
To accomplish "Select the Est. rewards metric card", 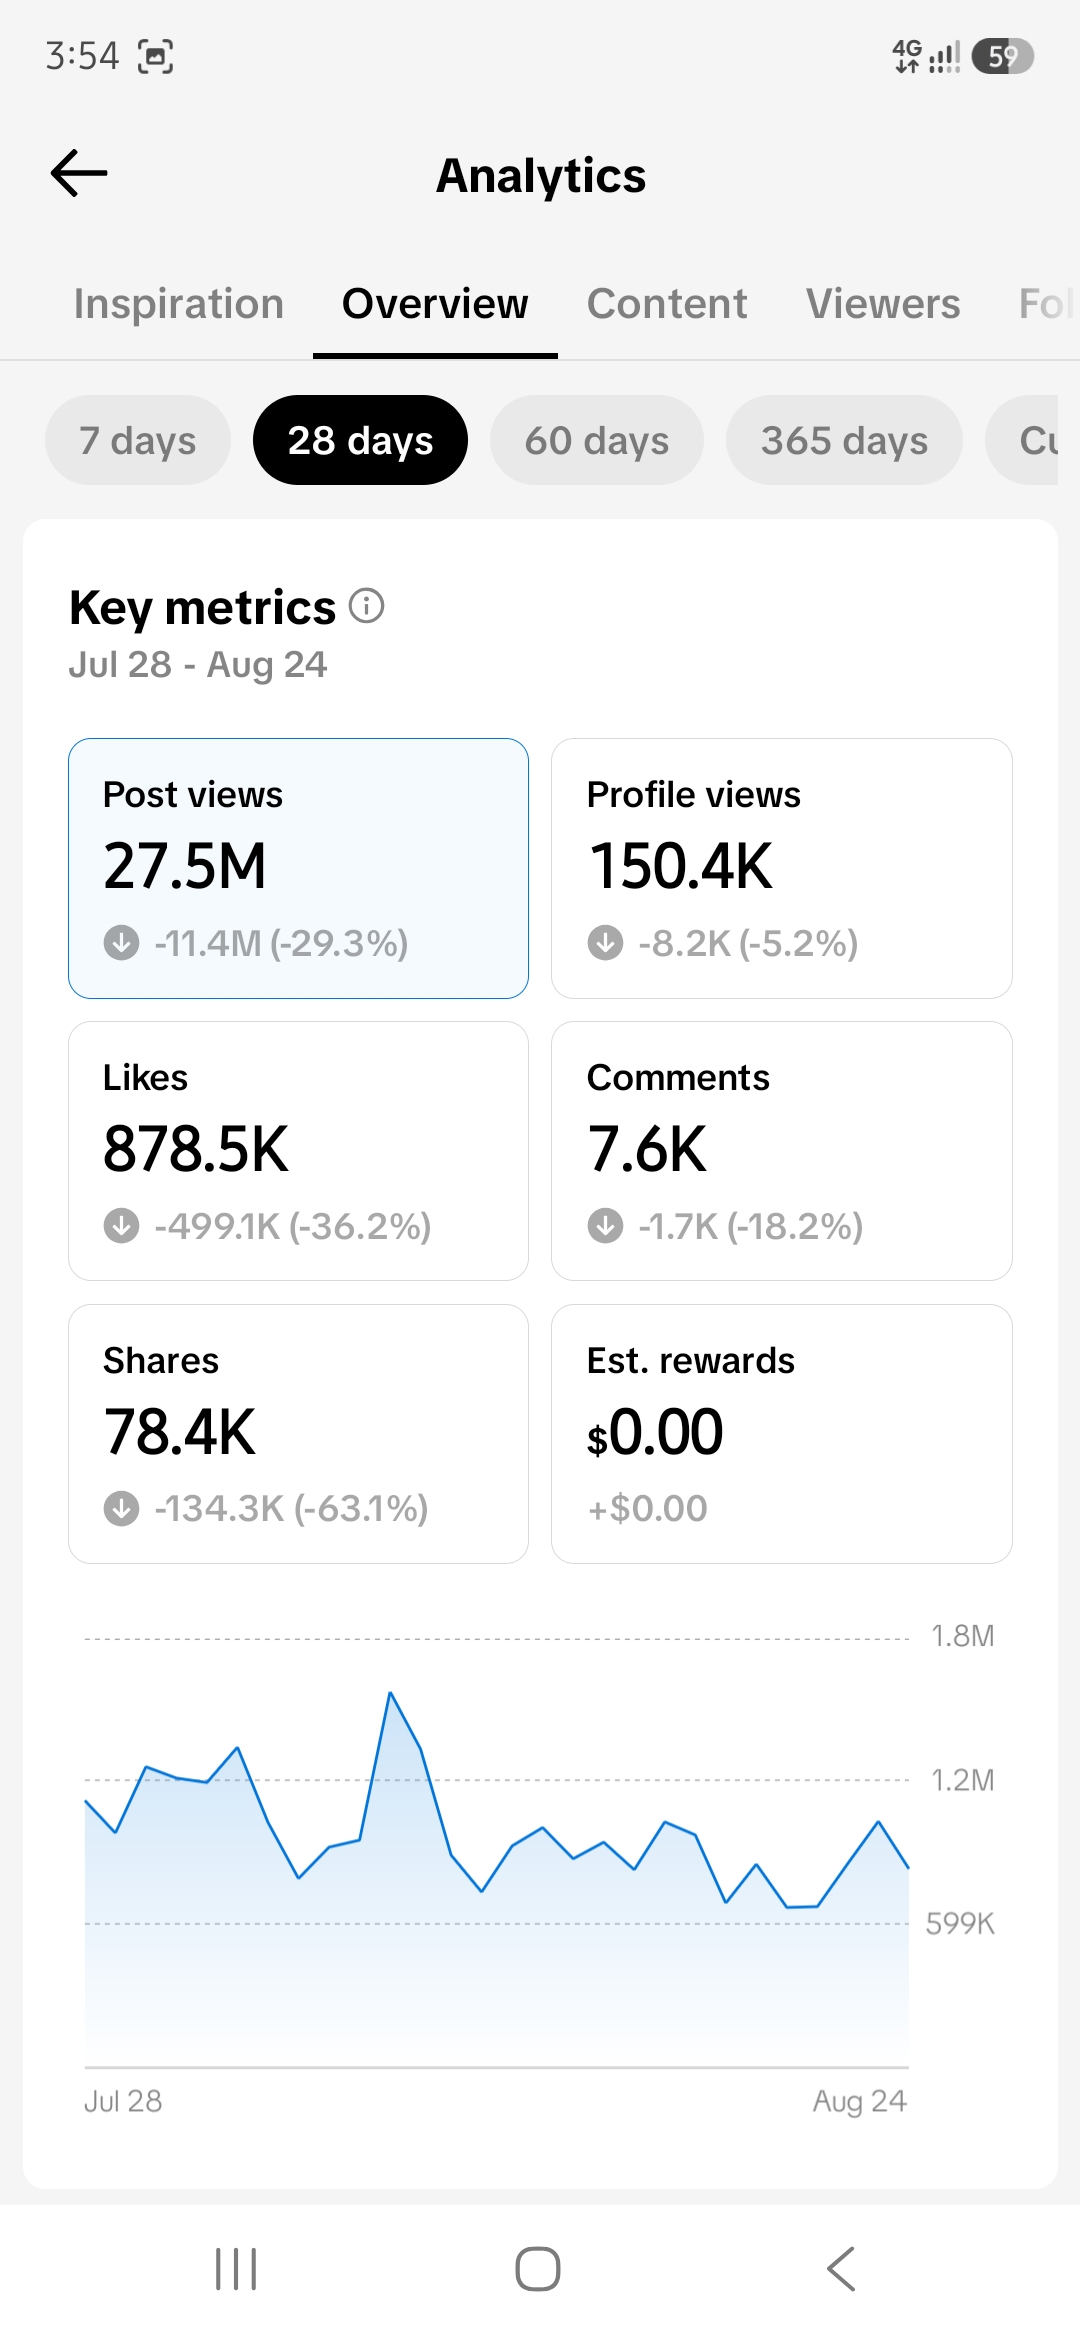I will [x=782, y=1434].
